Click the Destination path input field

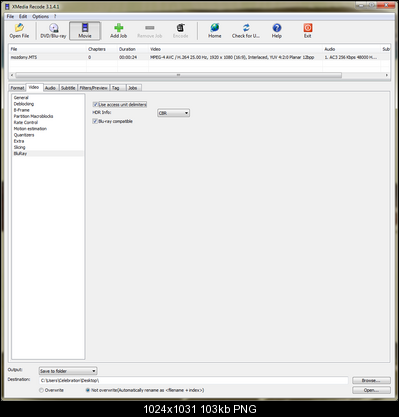click(x=194, y=380)
